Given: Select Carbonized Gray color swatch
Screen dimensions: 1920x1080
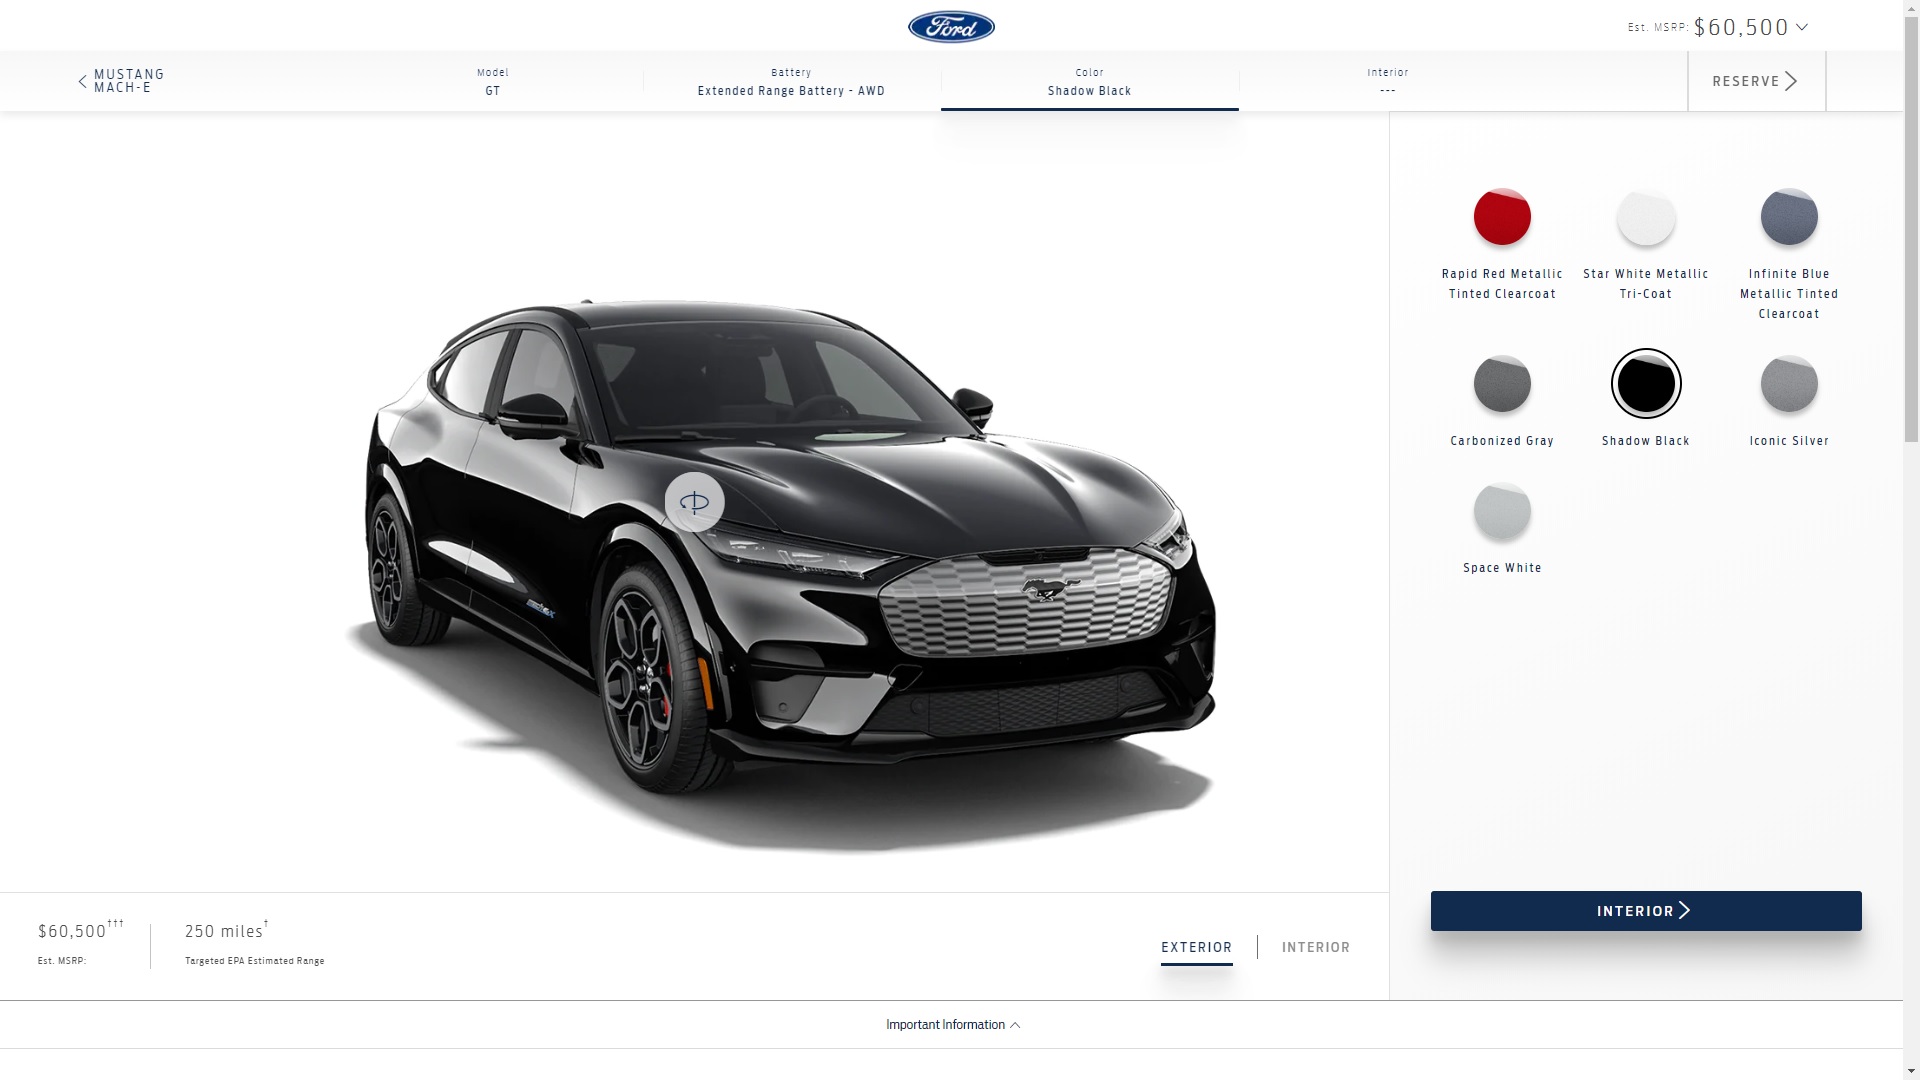Looking at the screenshot, I should [1501, 384].
